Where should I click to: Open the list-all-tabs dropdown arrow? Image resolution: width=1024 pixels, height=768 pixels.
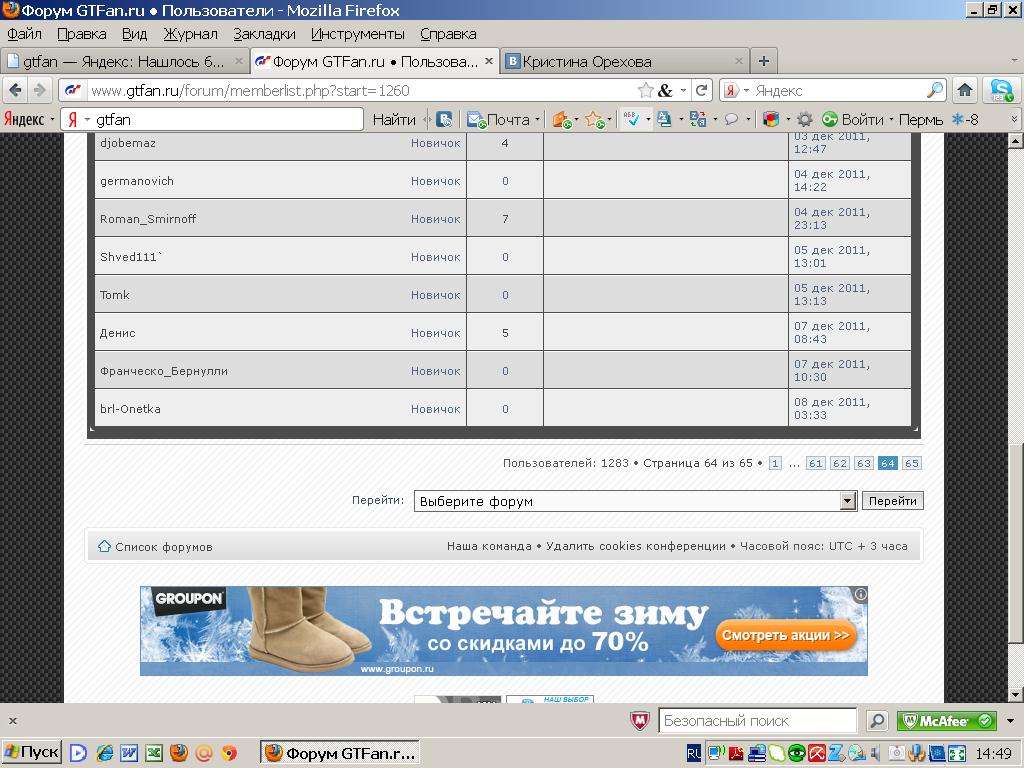1014,61
